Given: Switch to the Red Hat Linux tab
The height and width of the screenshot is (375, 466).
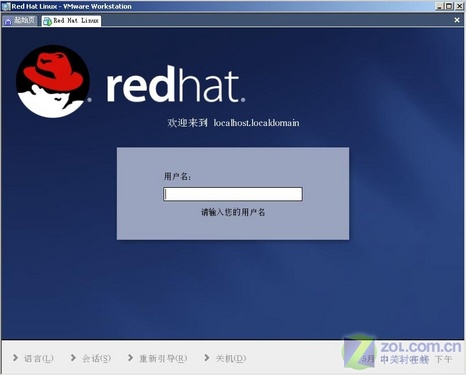Looking at the screenshot, I should [71, 21].
